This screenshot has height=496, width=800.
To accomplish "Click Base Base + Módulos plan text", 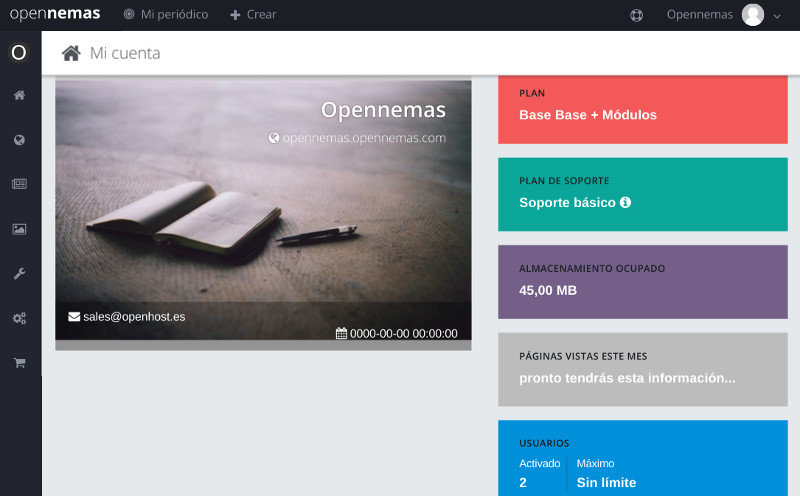I will point(588,115).
